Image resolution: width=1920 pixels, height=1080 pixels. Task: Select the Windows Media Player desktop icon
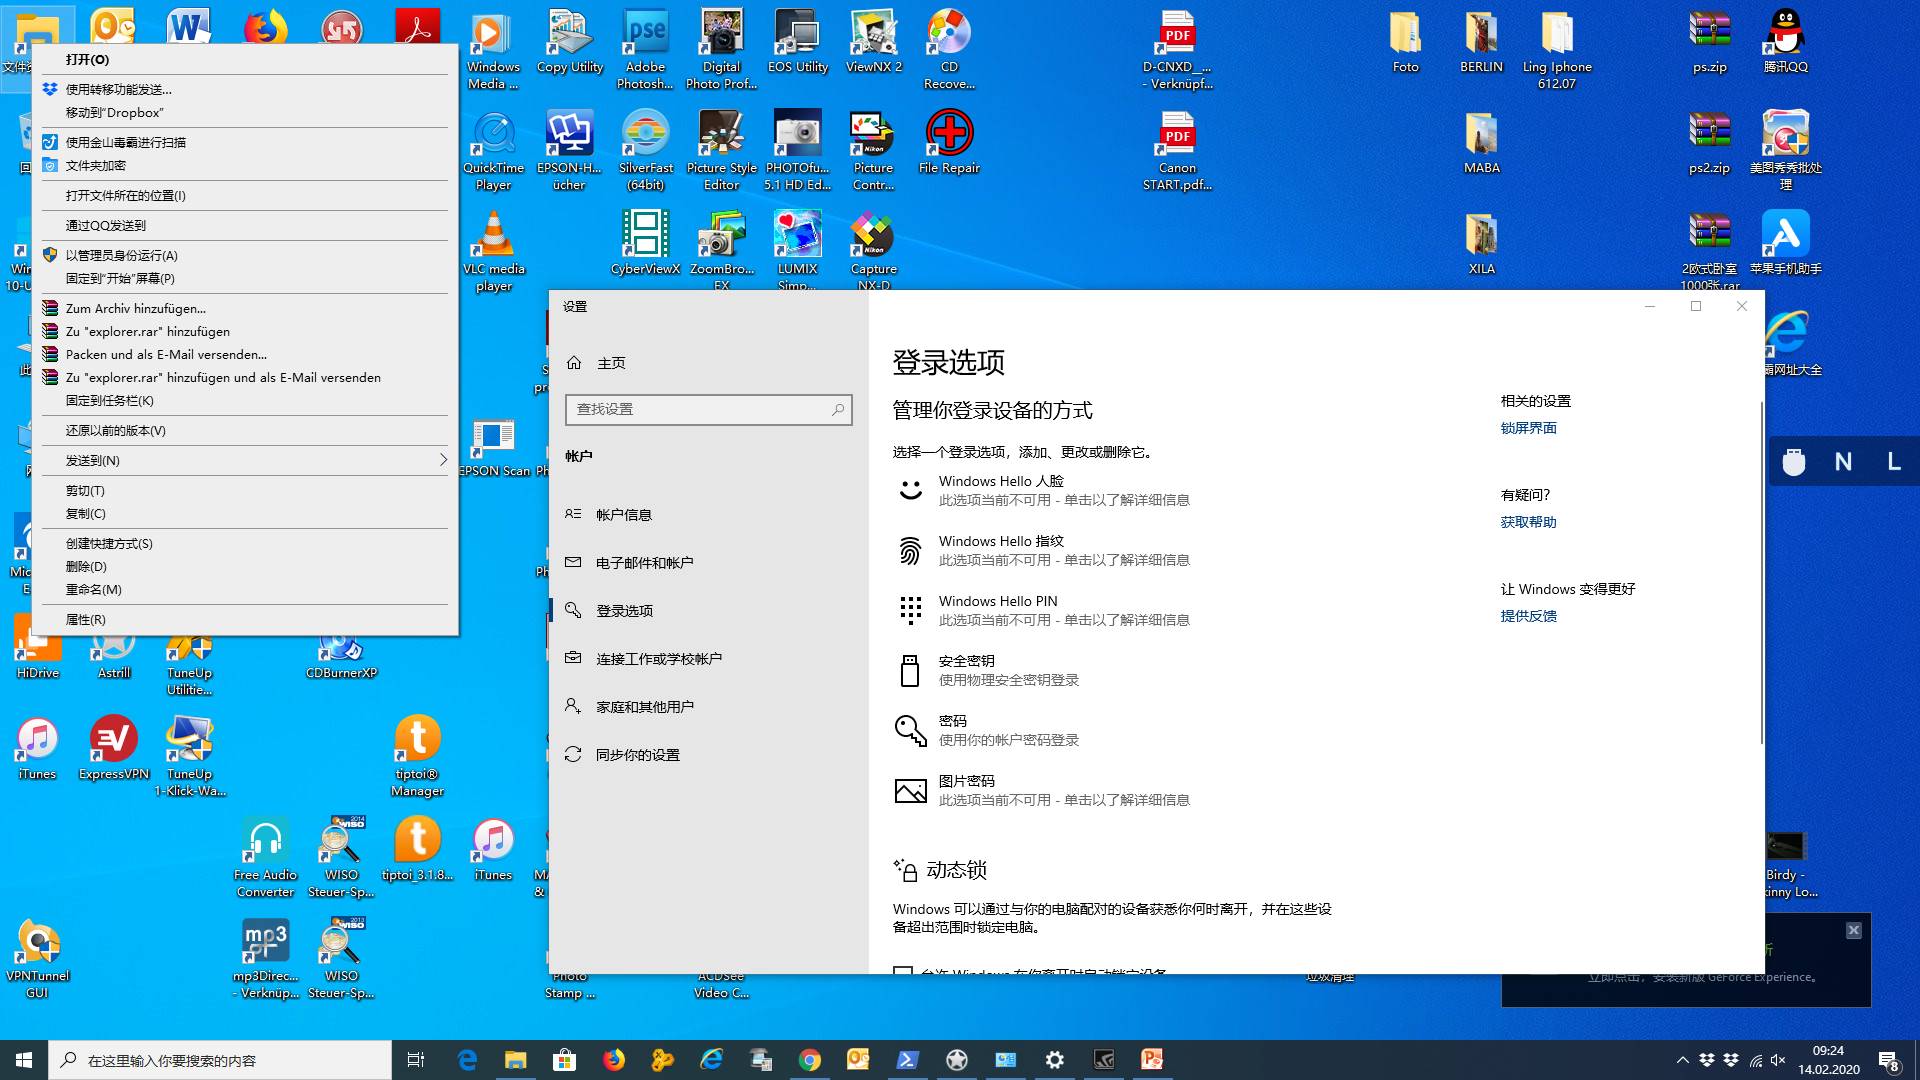coord(494,49)
